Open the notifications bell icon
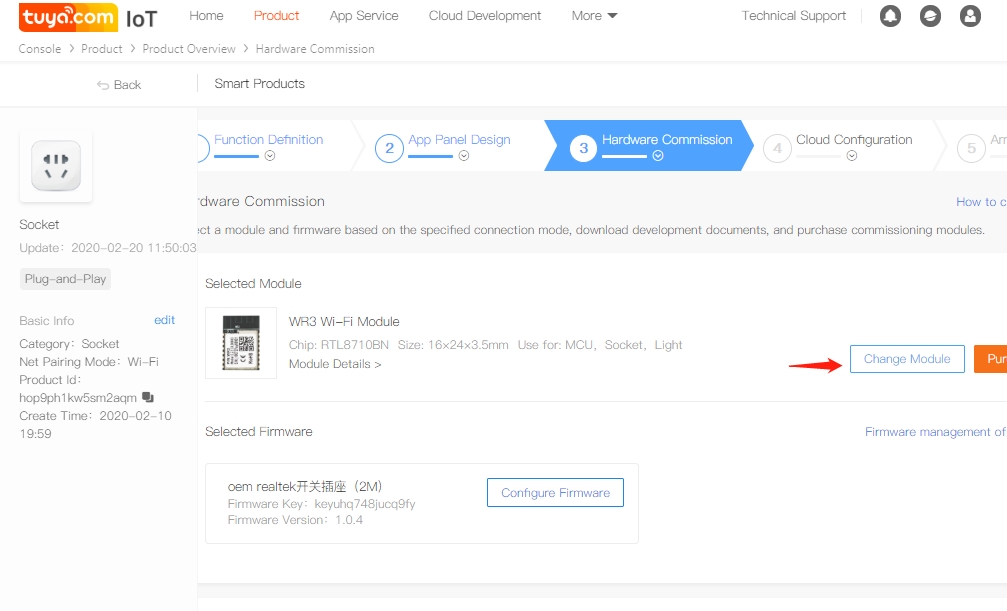The image size is (1007, 611). pyautogui.click(x=890, y=16)
